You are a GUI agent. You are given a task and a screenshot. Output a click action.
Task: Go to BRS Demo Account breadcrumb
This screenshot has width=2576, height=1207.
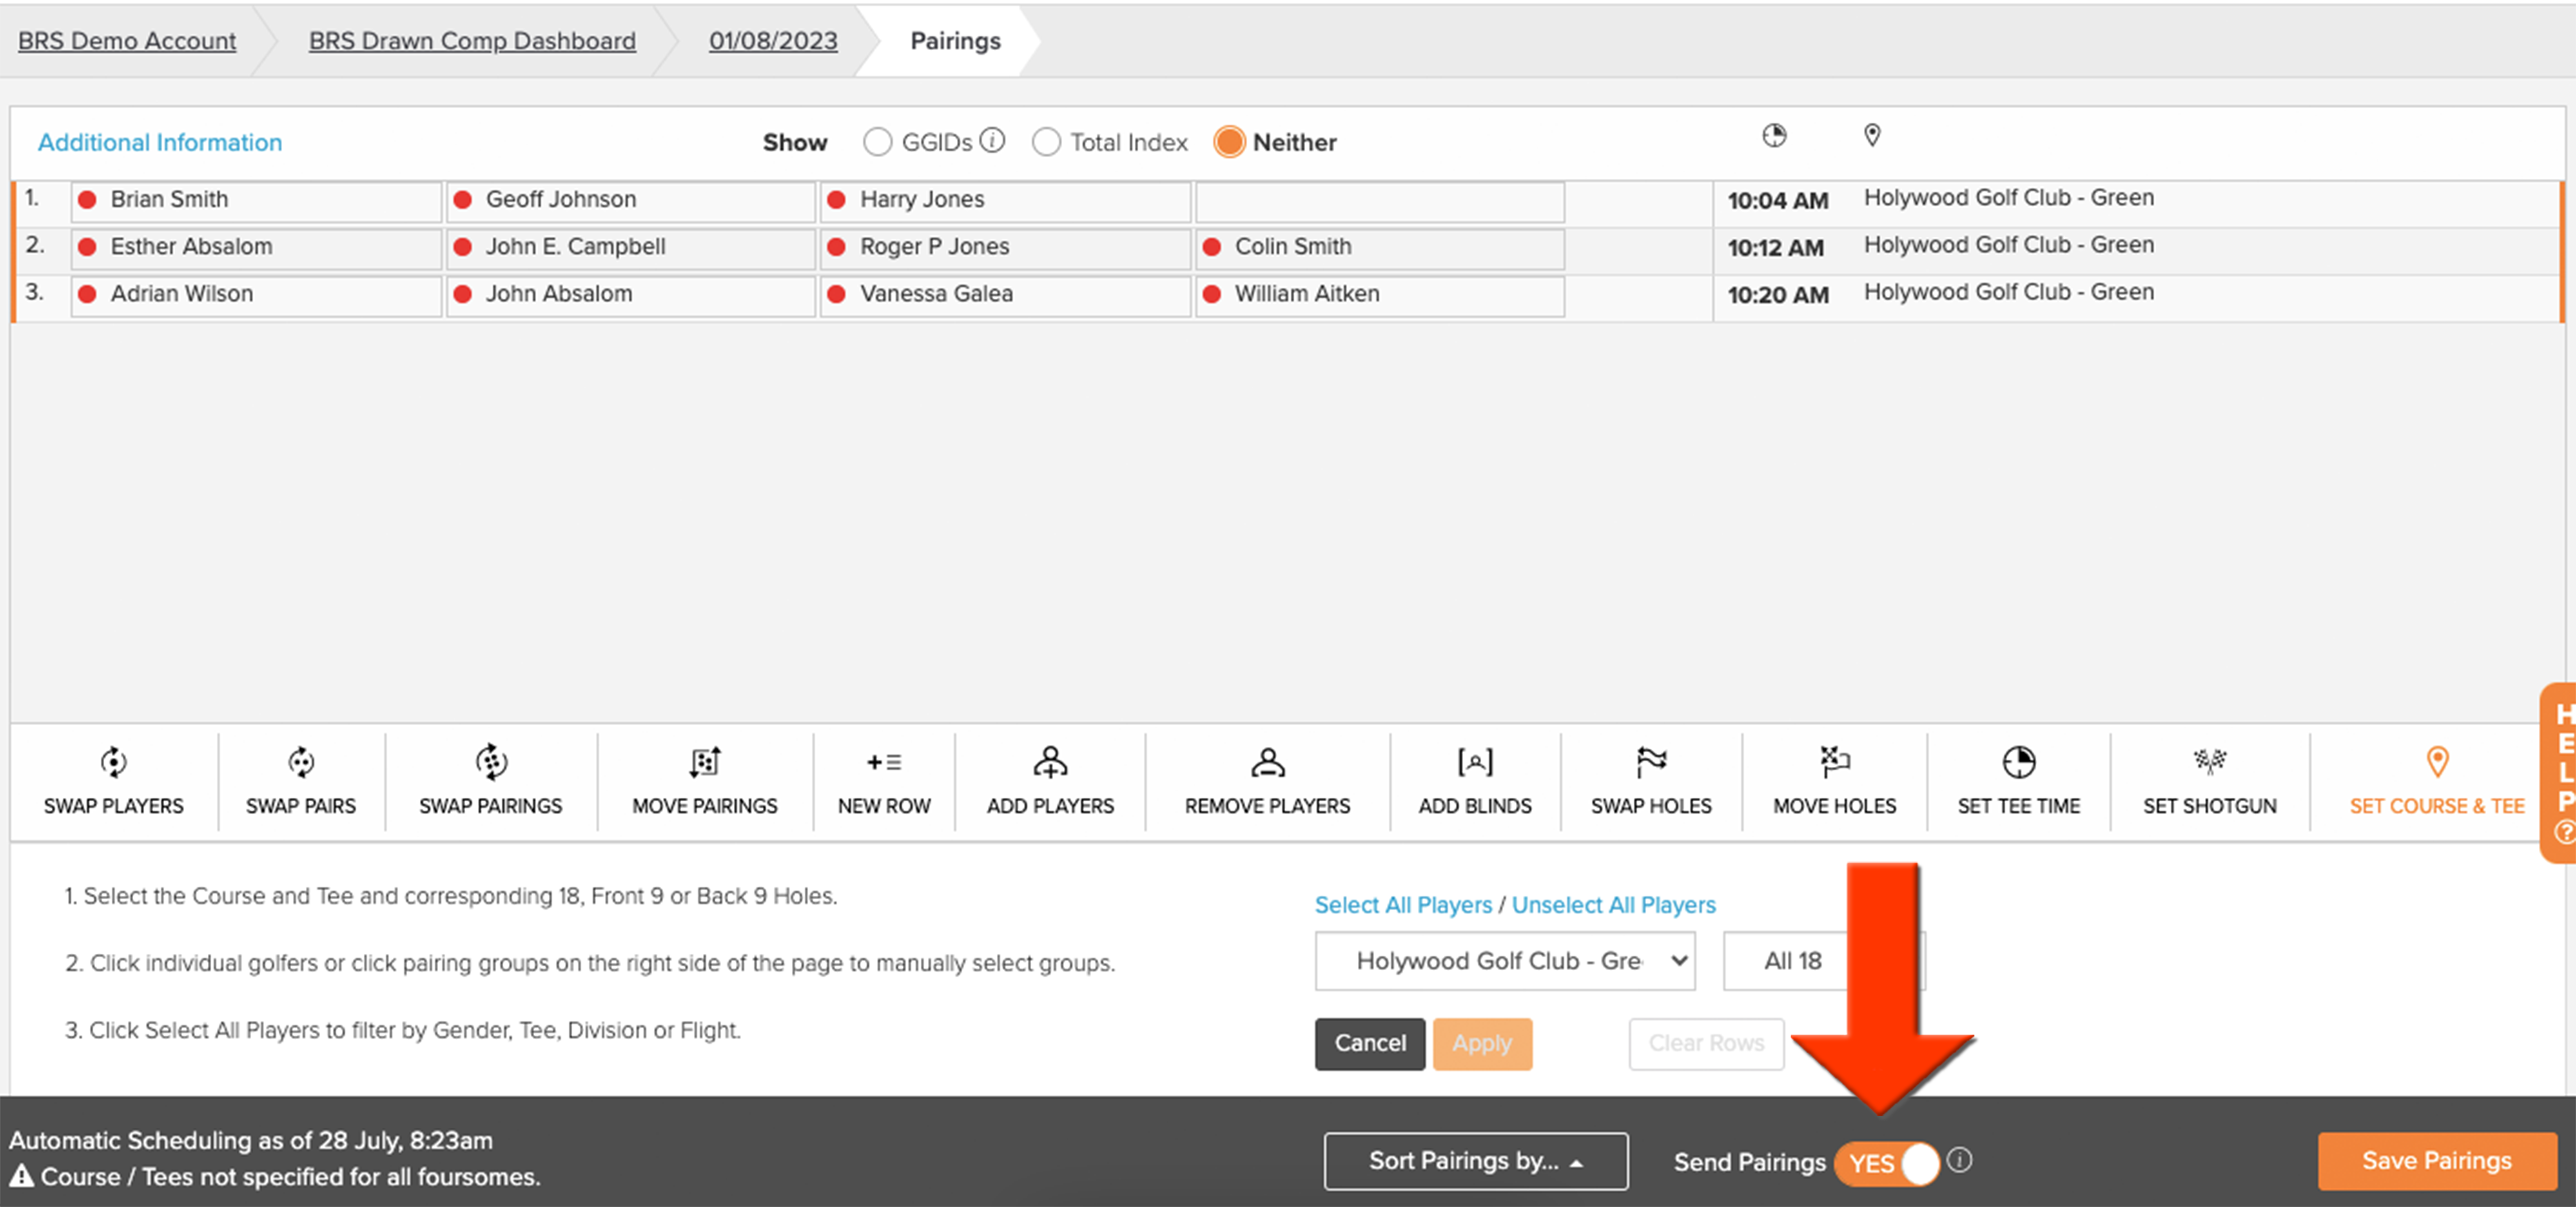click(127, 41)
